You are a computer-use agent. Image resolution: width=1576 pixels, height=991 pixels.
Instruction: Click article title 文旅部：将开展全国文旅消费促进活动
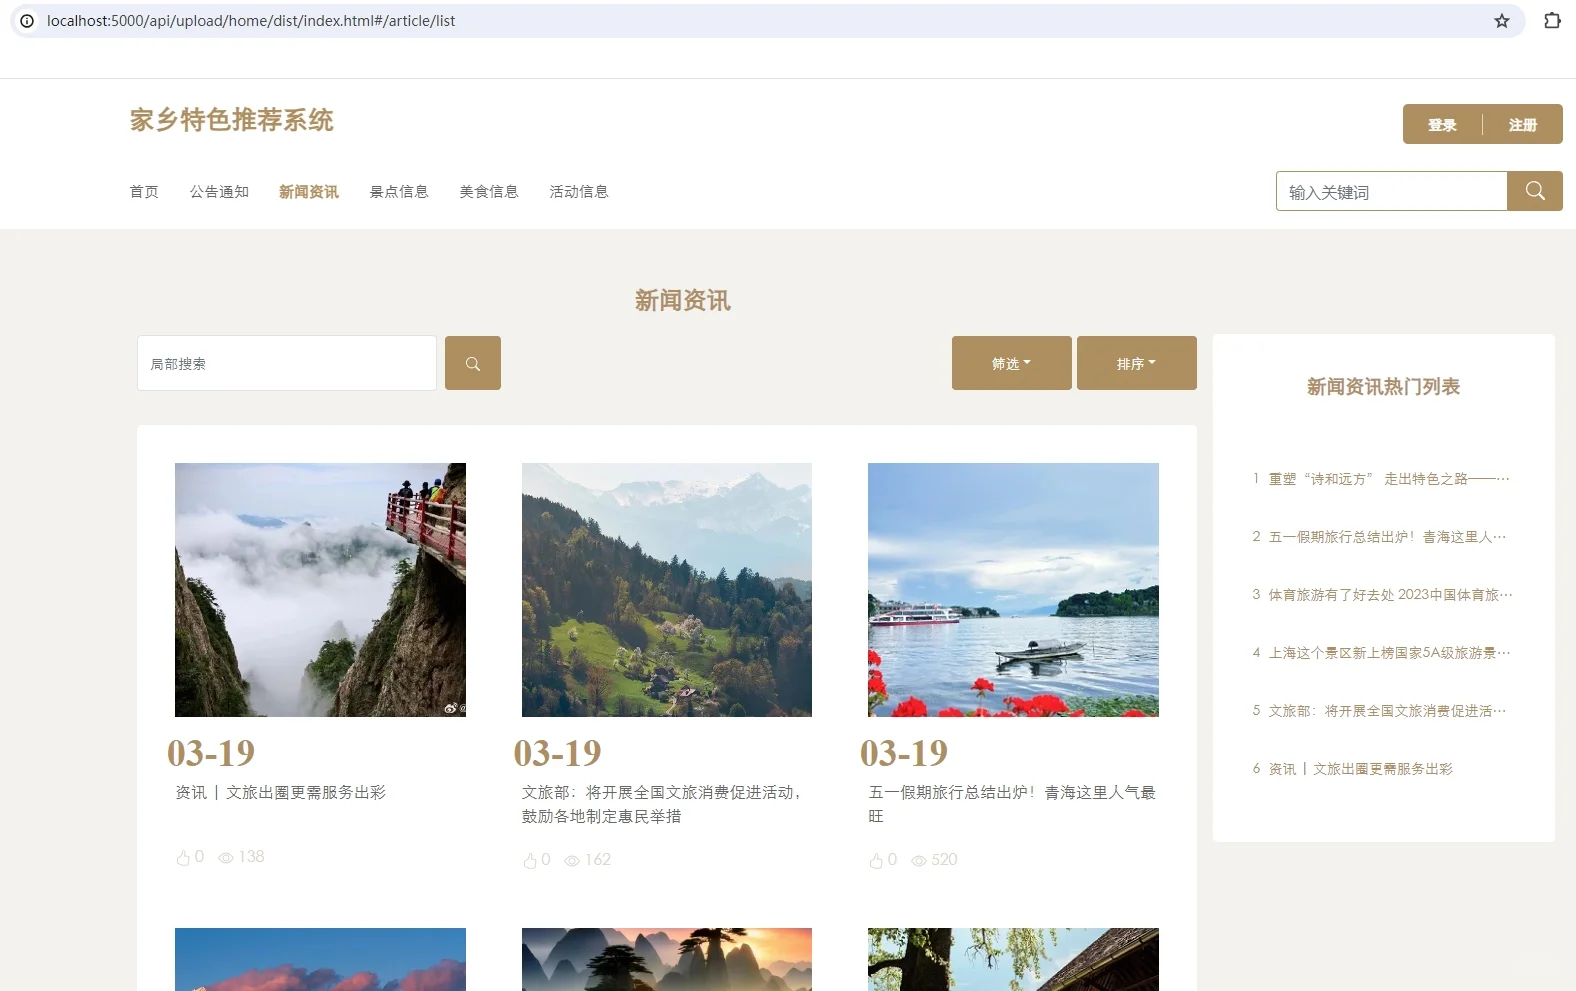coord(663,804)
